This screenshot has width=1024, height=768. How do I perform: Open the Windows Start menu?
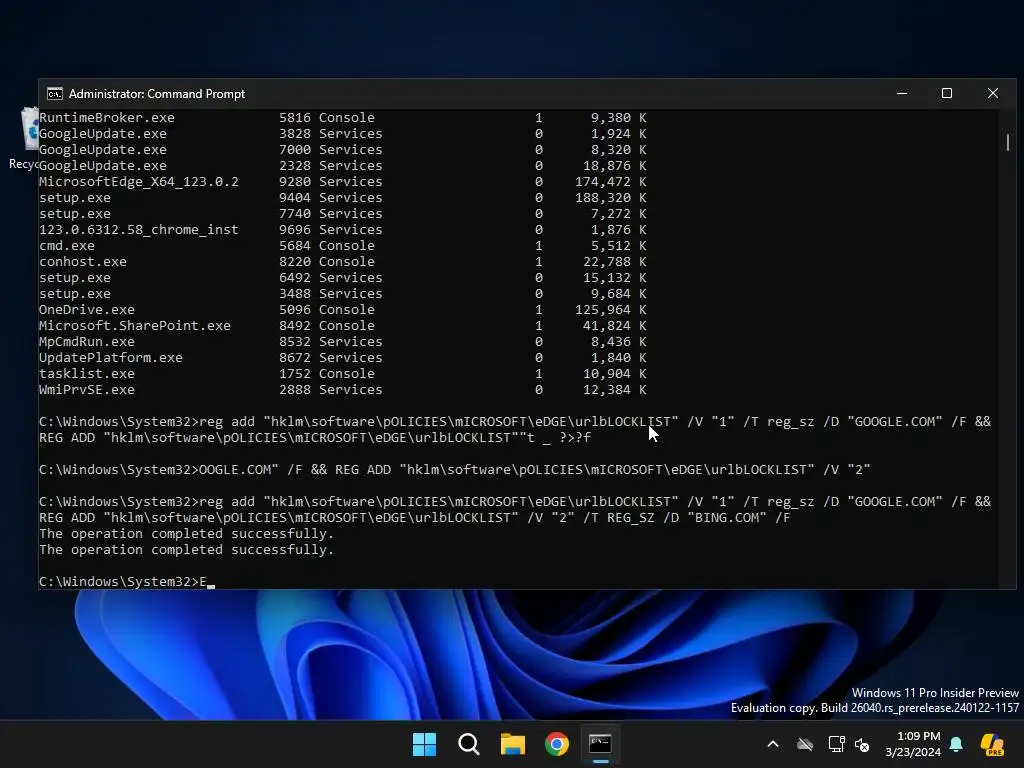click(424, 744)
